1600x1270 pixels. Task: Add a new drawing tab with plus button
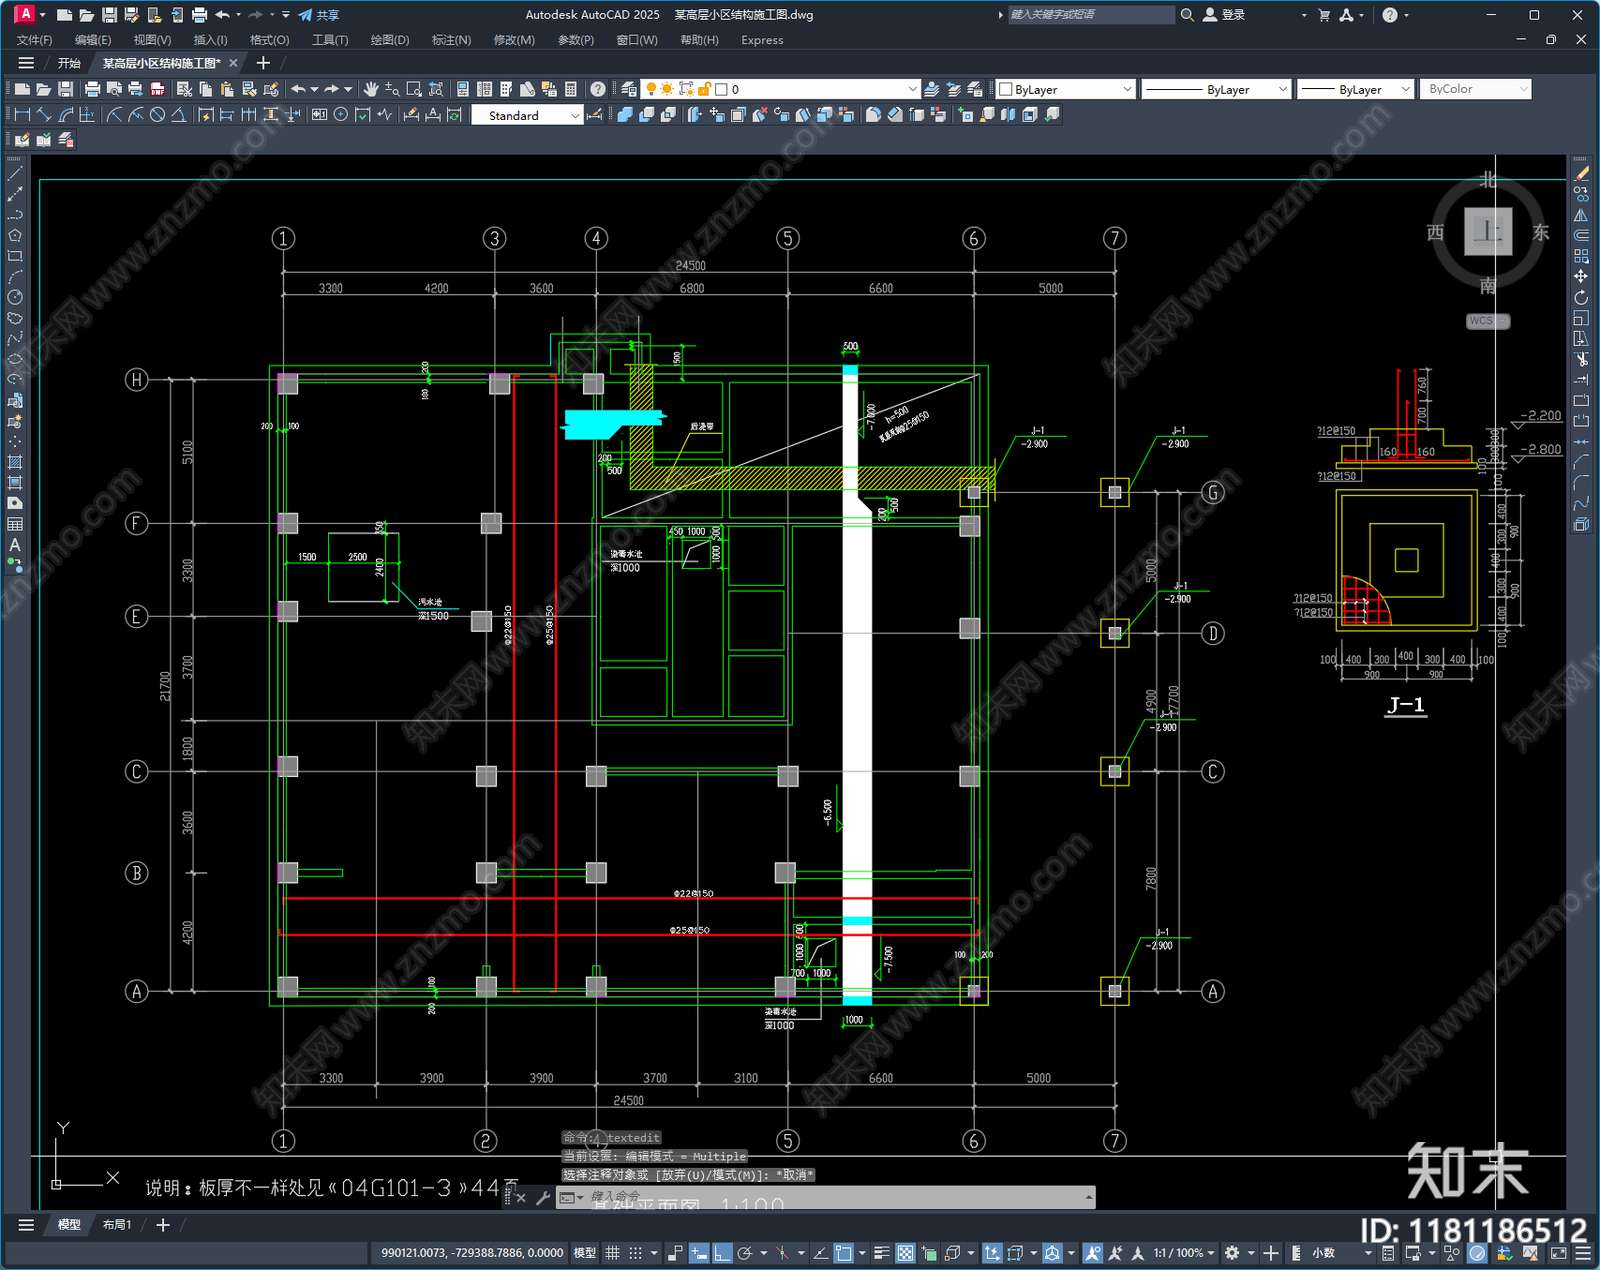(263, 63)
